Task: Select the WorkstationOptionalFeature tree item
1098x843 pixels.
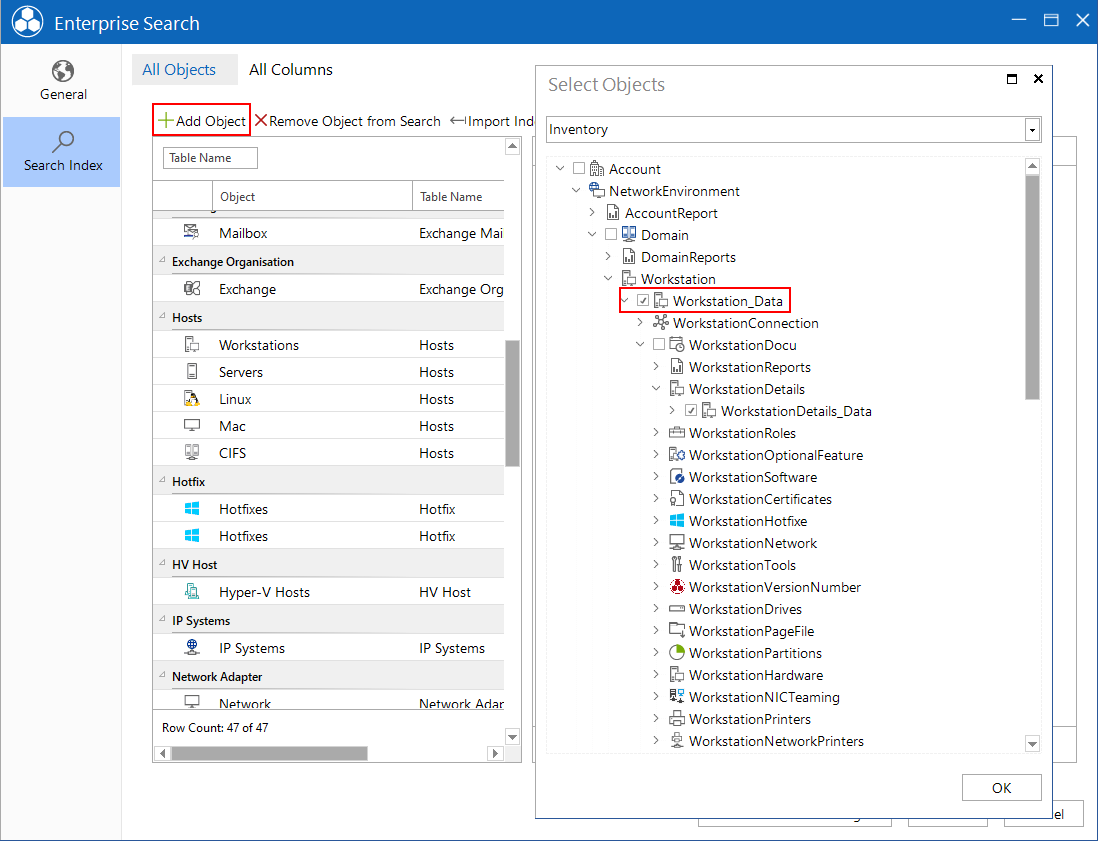Action: pos(776,455)
